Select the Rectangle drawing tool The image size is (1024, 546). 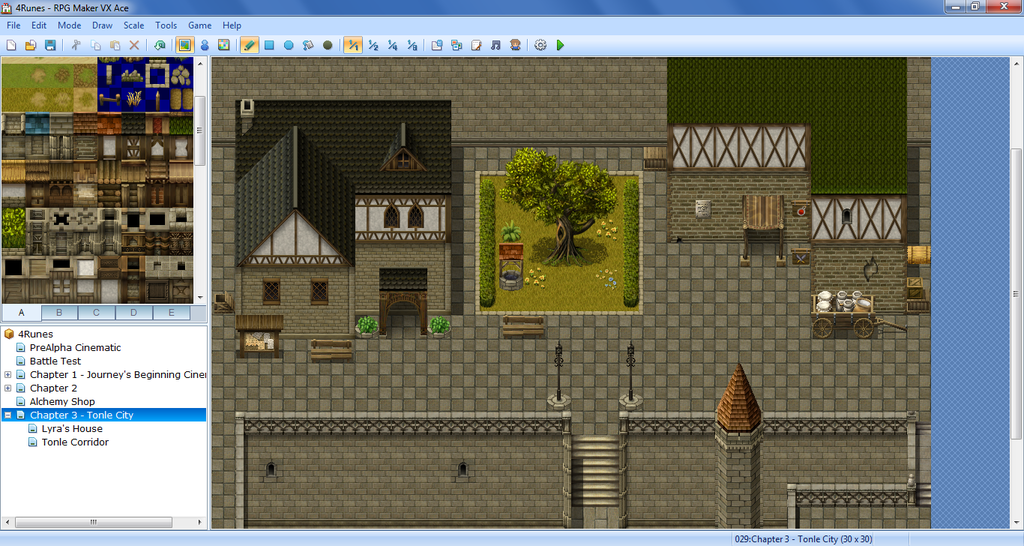click(x=269, y=45)
